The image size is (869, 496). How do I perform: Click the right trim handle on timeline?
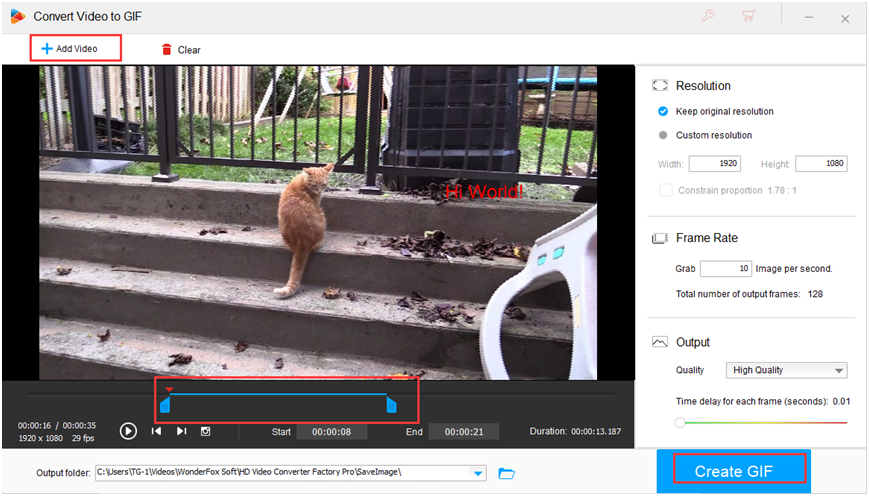[392, 405]
